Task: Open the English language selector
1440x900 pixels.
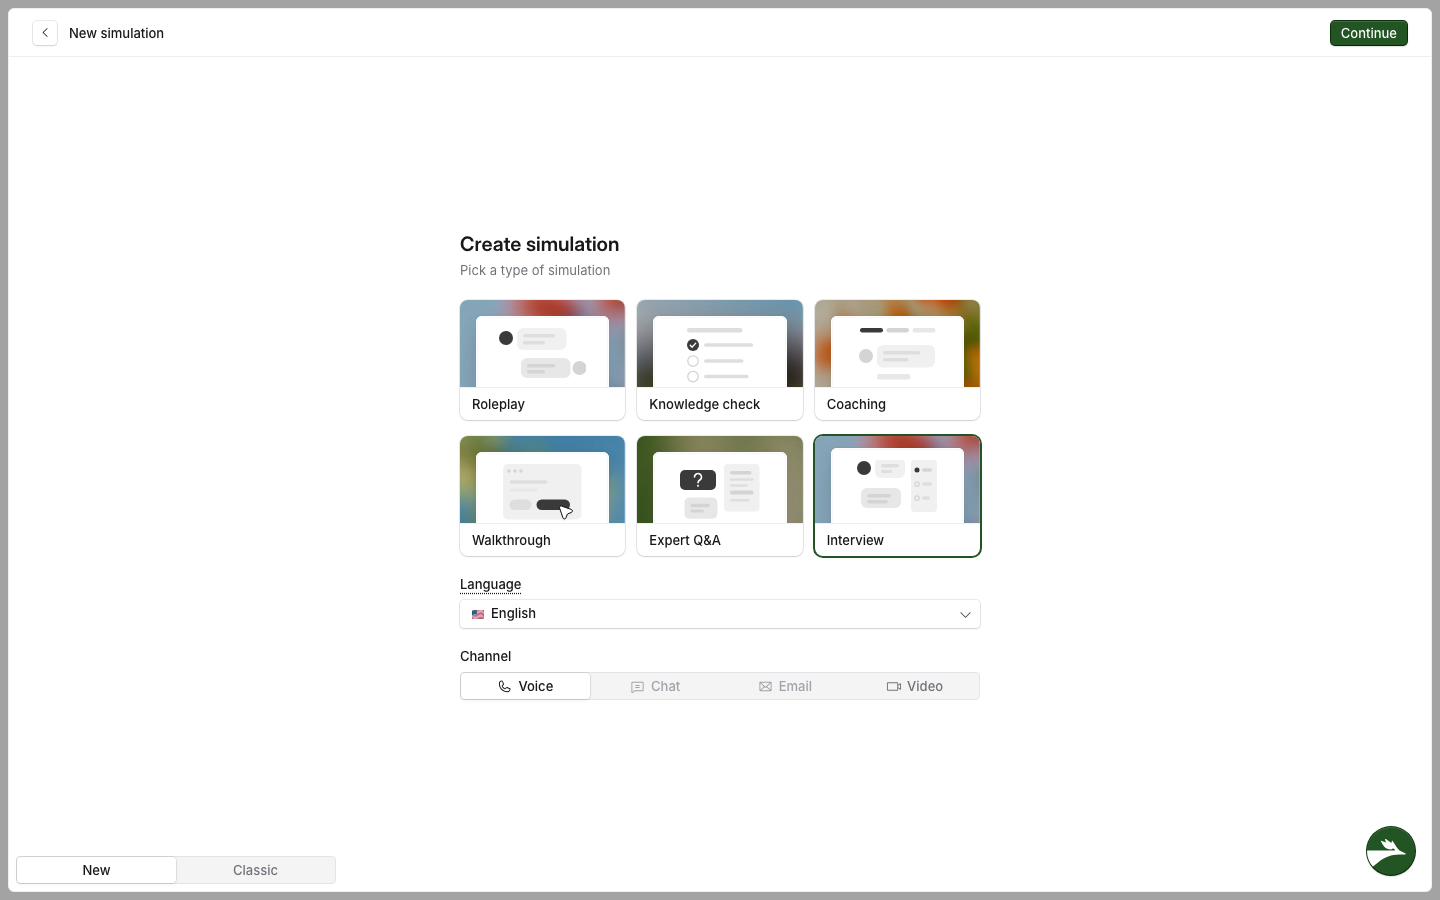Action: [720, 614]
